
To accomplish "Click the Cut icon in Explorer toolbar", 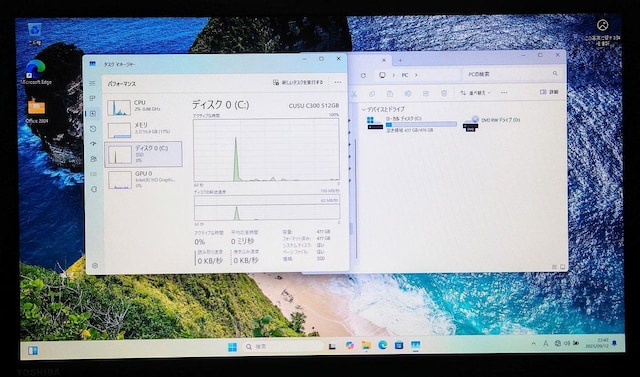I will point(354,94).
